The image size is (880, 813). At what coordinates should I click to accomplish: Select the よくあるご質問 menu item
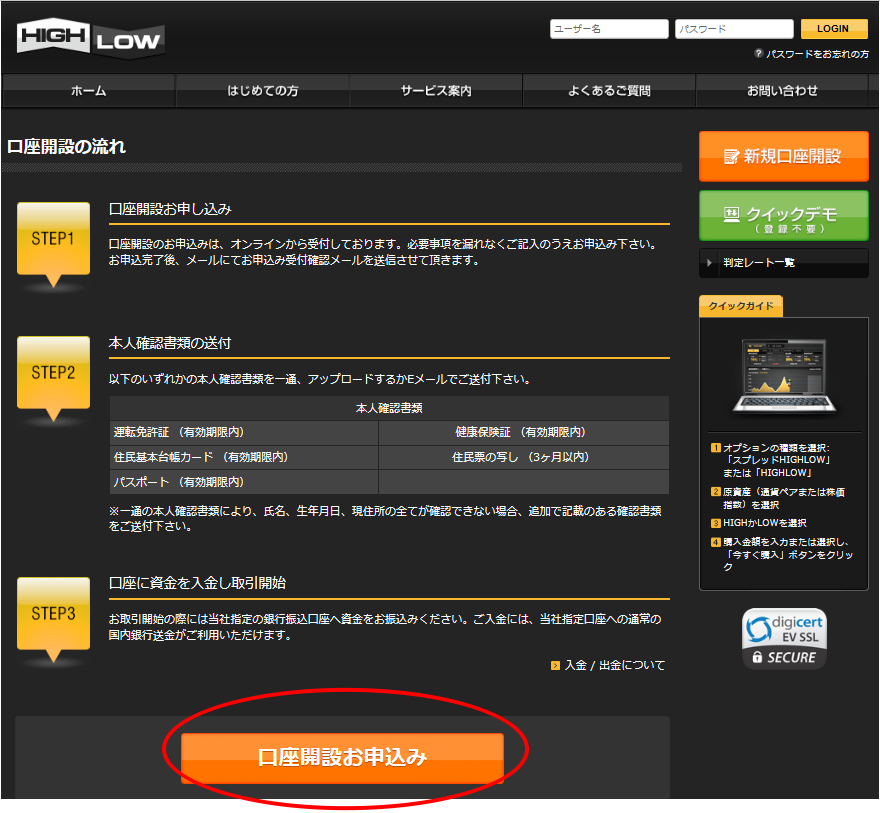tap(609, 91)
